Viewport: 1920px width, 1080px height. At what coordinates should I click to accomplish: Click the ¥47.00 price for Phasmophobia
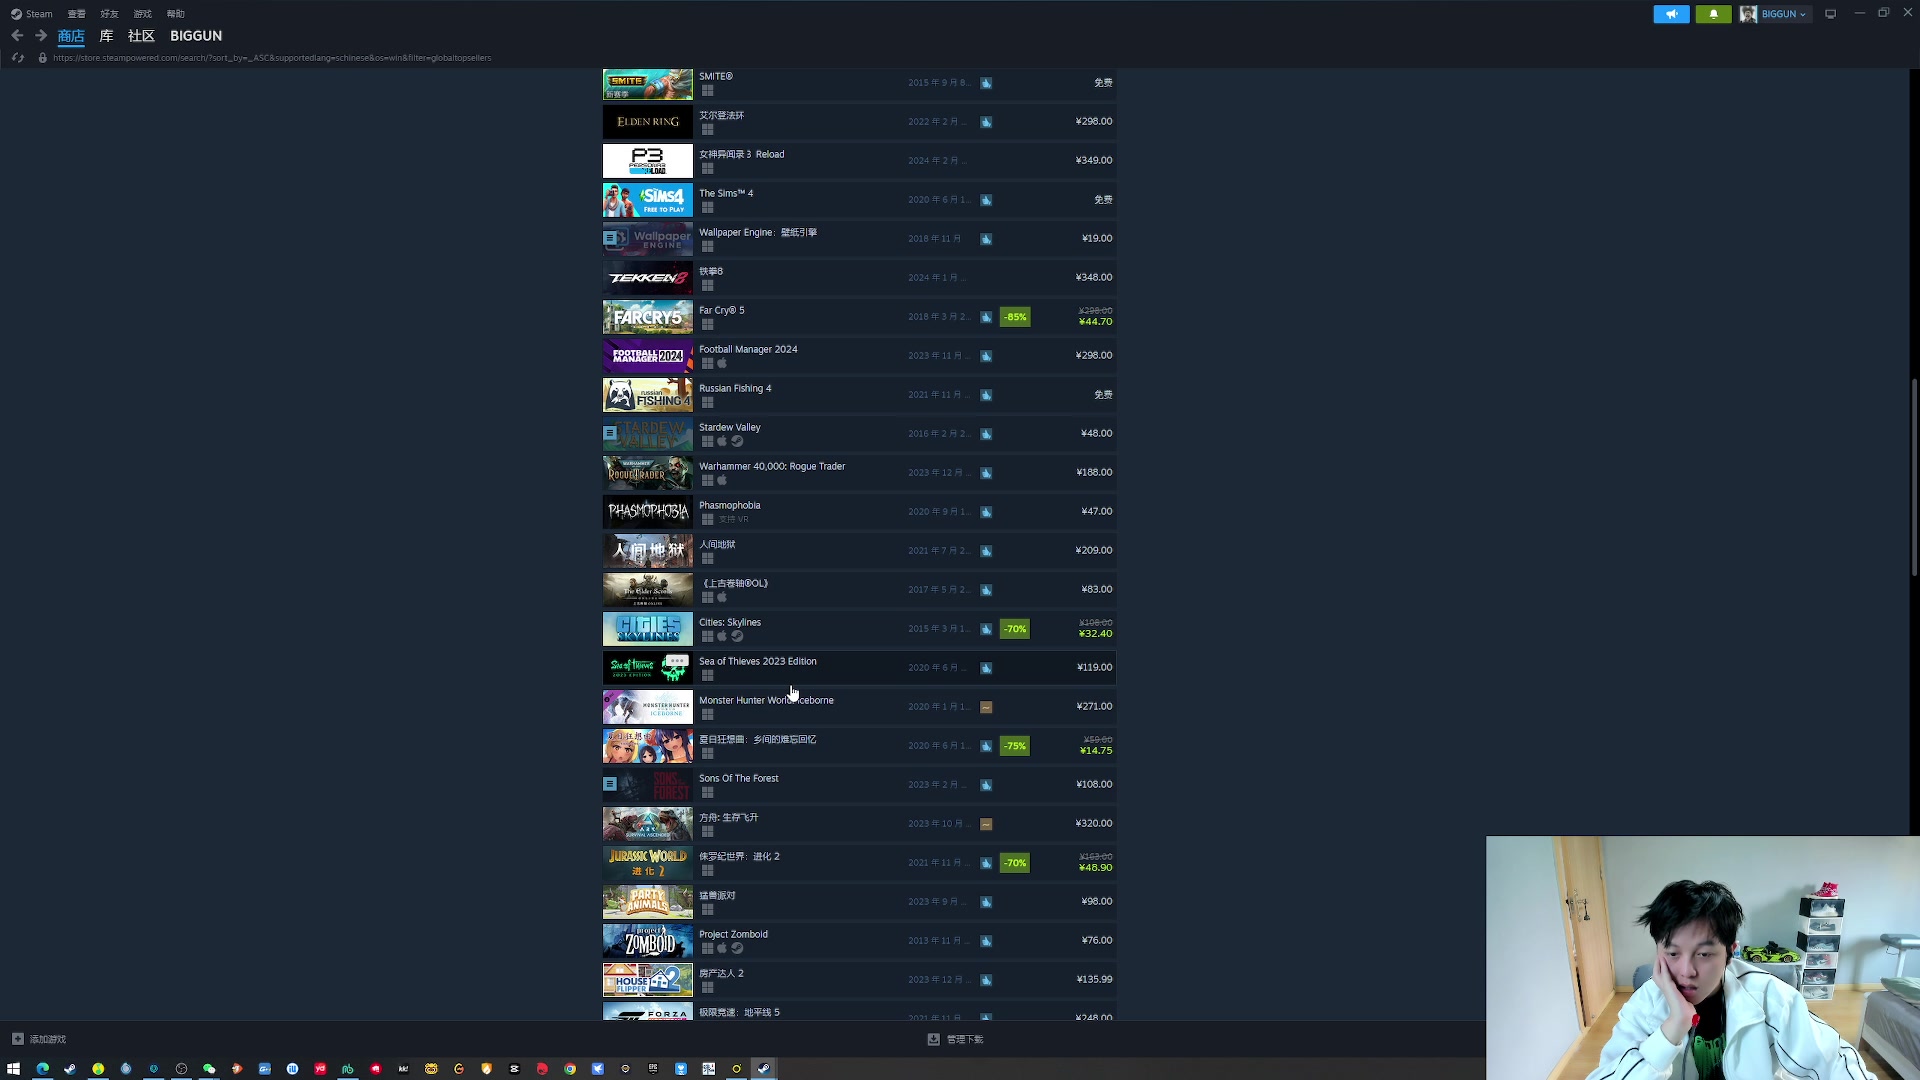pos(1096,511)
